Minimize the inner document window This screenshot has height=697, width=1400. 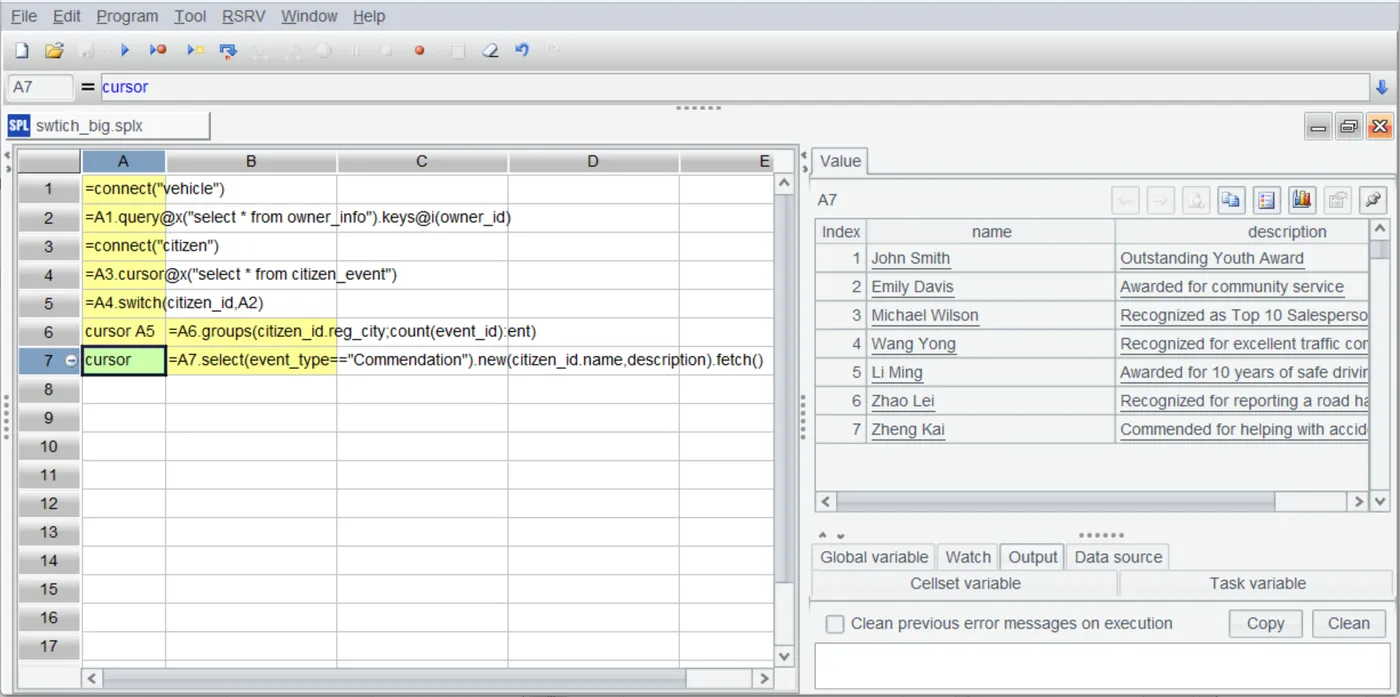(x=1319, y=126)
